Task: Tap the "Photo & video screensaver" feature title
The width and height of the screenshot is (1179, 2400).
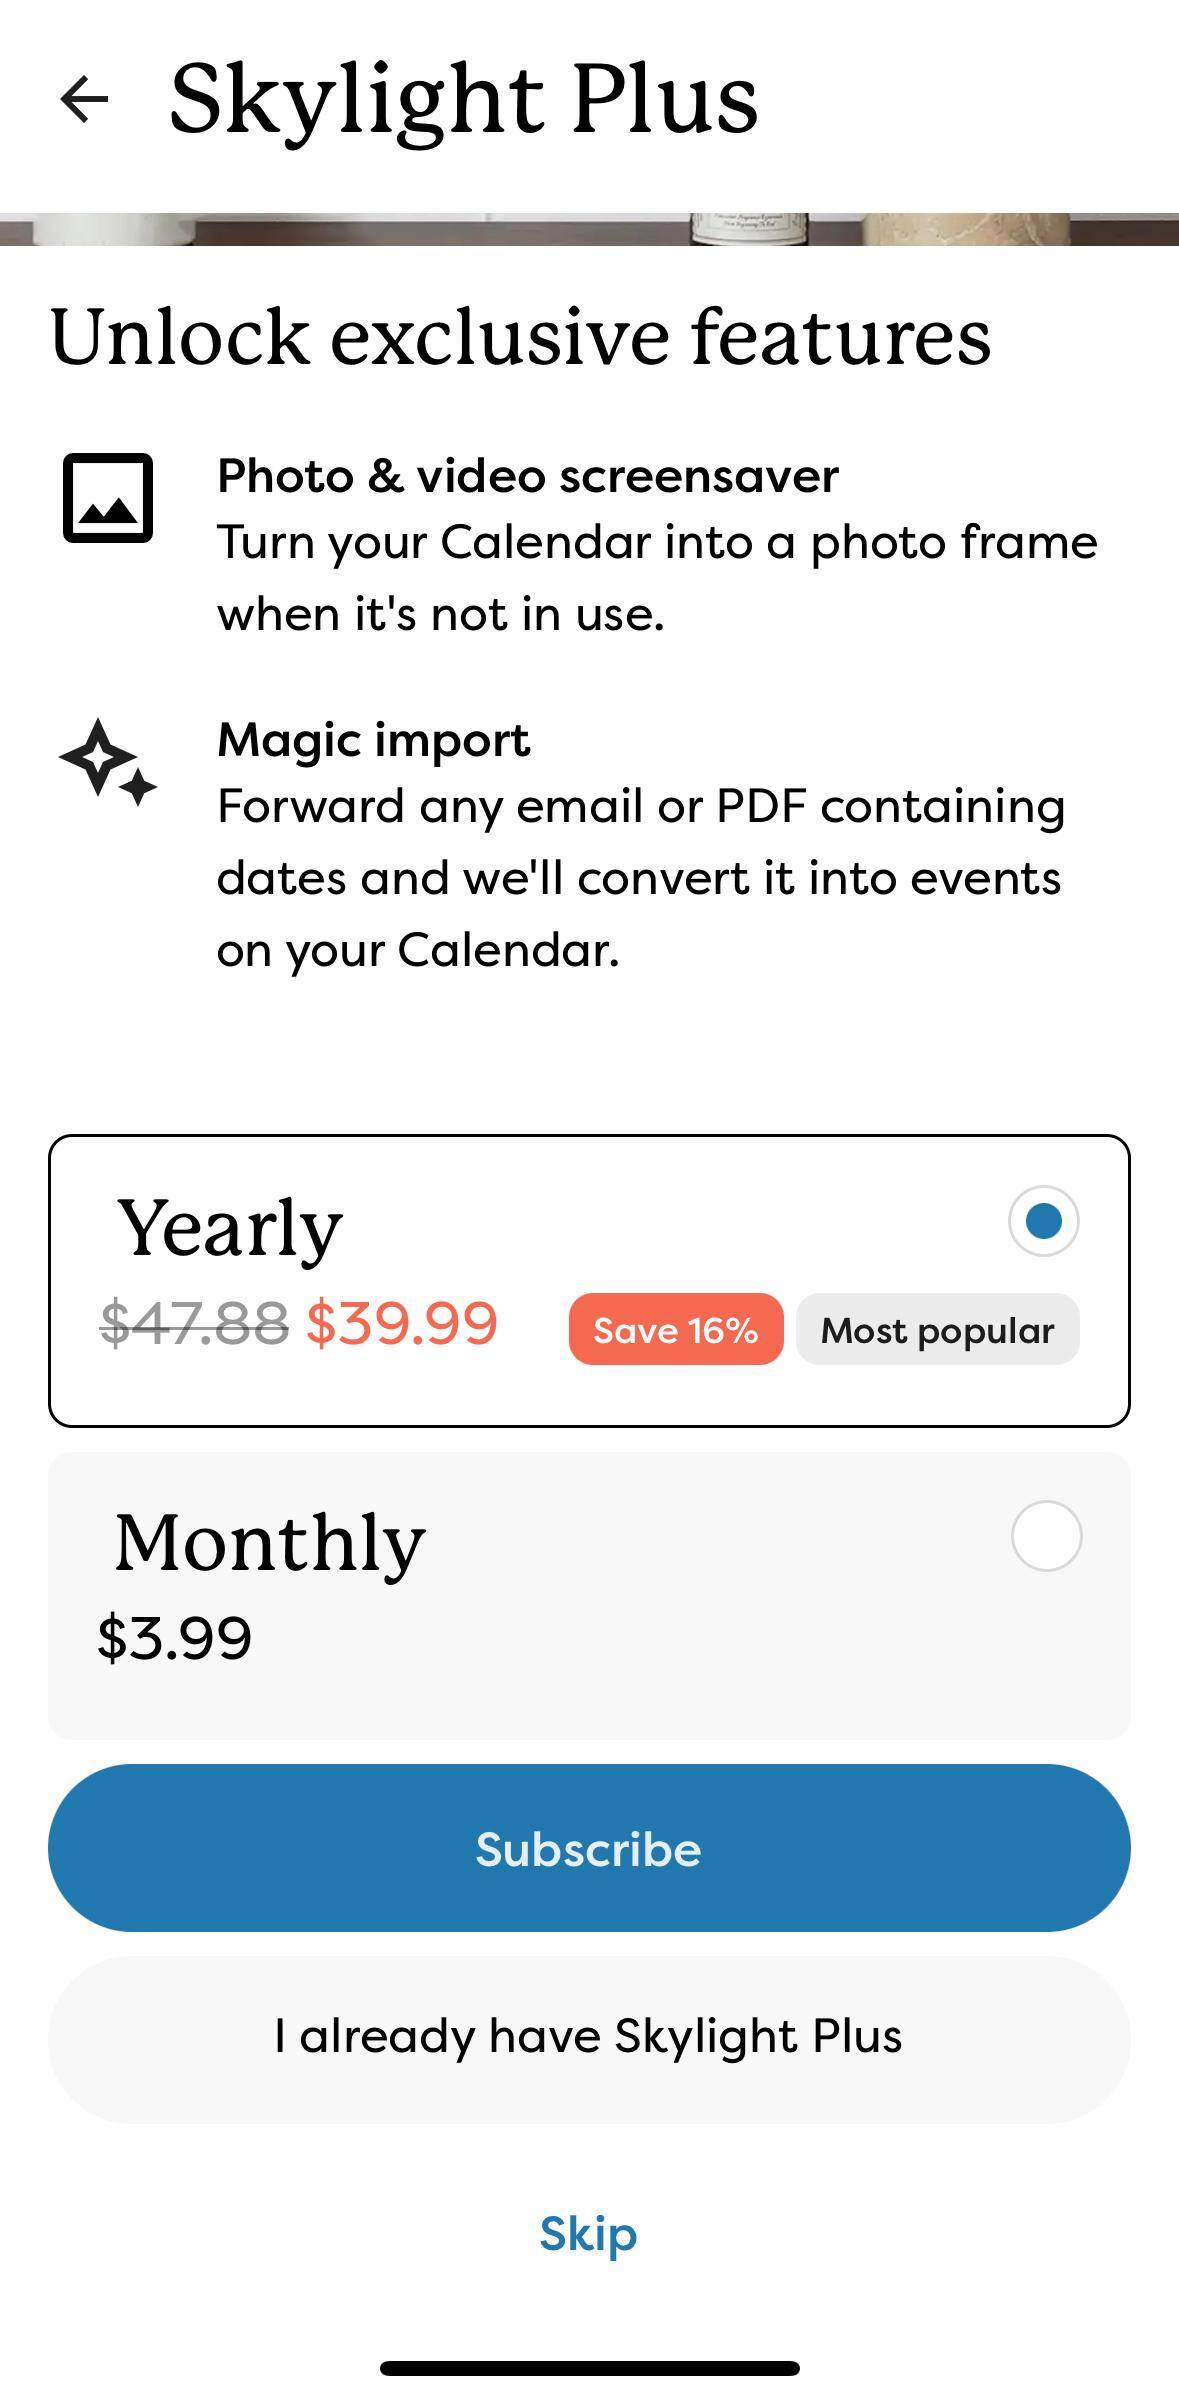Action: tap(528, 476)
